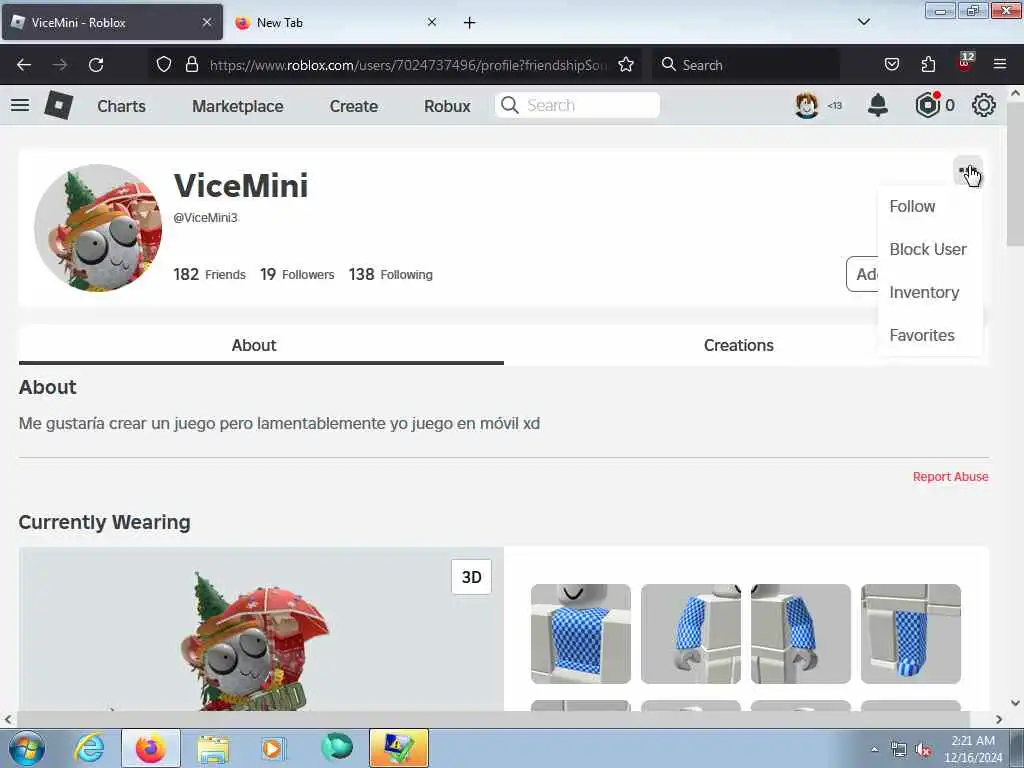Open the Robux balance icon

click(x=927, y=105)
